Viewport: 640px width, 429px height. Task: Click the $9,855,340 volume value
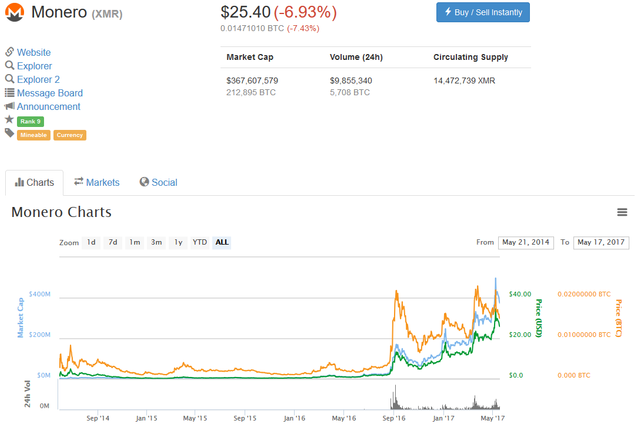[351, 80]
